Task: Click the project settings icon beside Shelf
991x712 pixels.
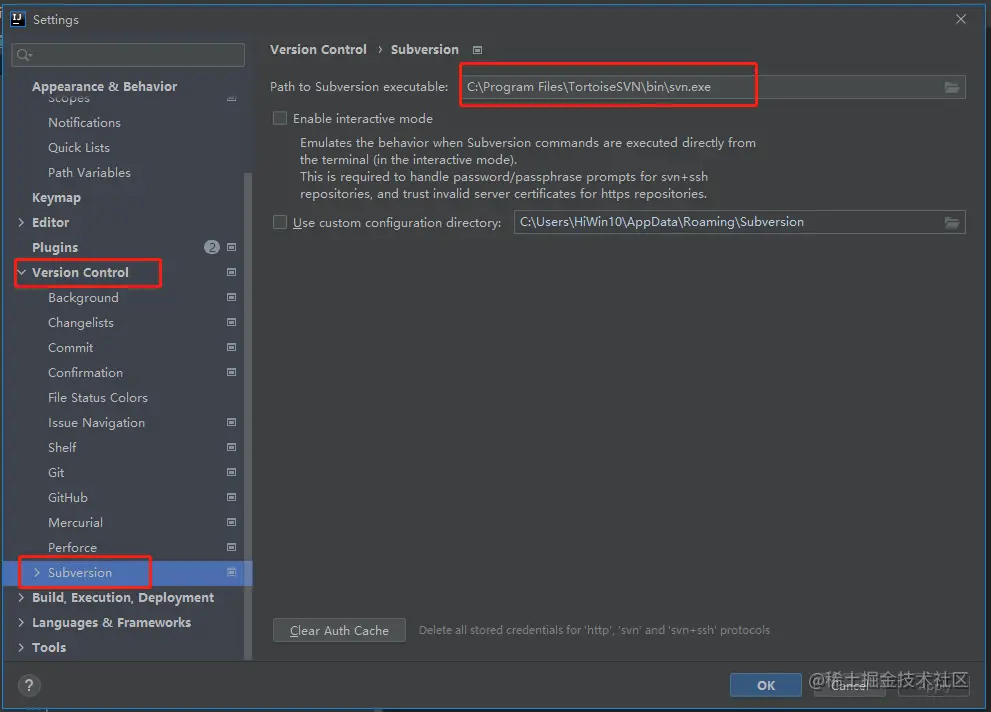Action: pyautogui.click(x=231, y=447)
